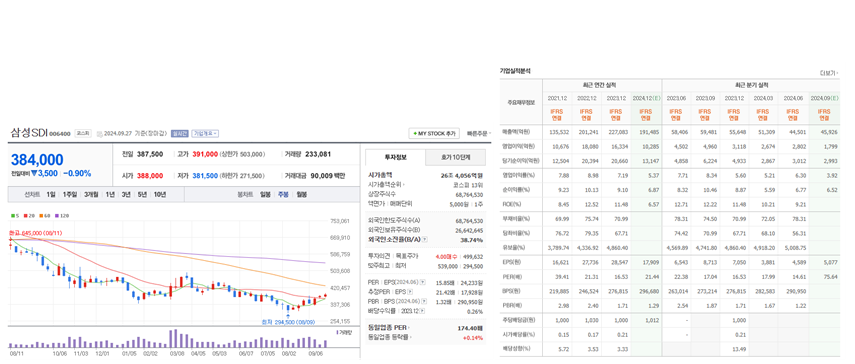Select the 1주일 line chart period
Viewport: 855px width, 364px height.
tap(69, 195)
